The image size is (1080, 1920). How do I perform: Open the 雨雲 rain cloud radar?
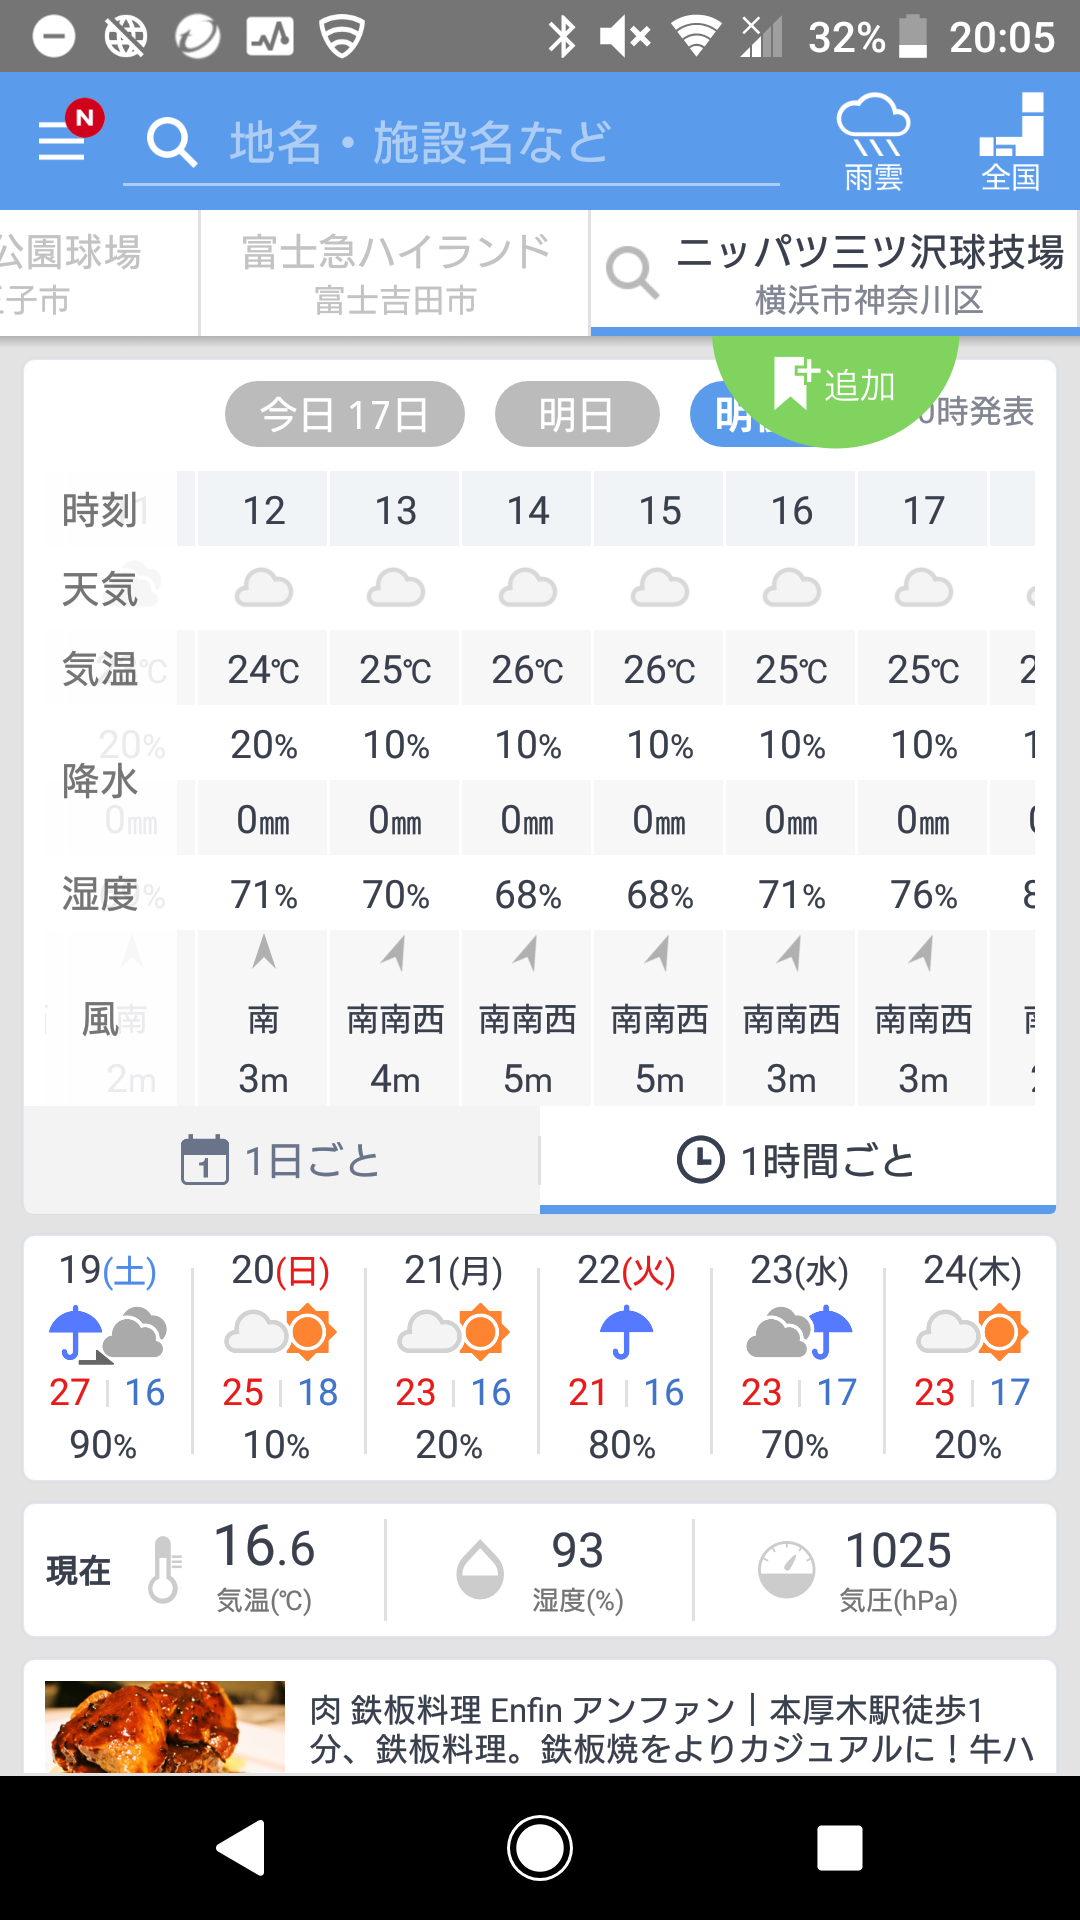pyautogui.click(x=873, y=141)
